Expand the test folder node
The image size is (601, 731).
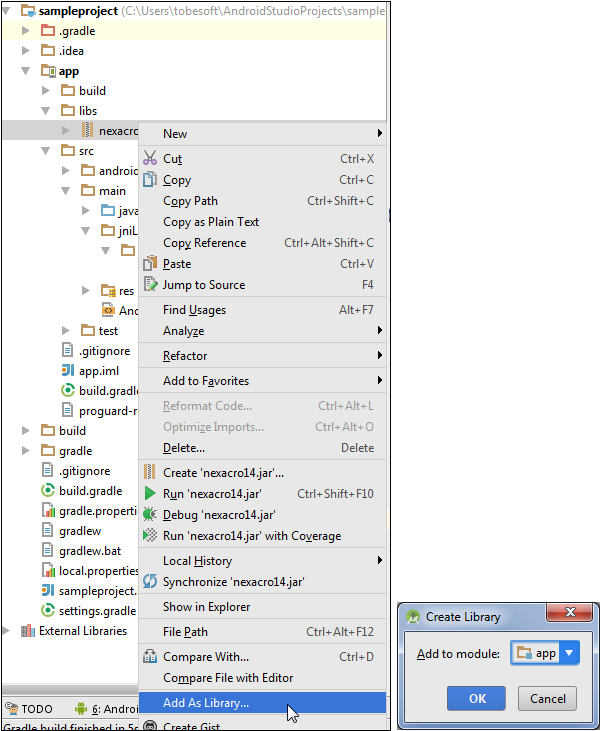click(66, 331)
